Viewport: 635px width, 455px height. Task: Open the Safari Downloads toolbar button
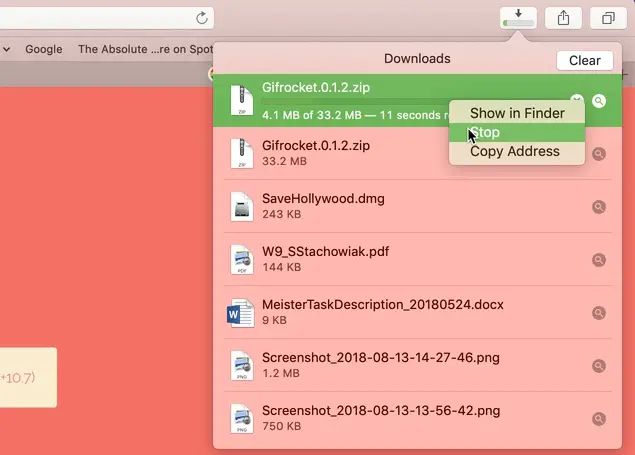[x=518, y=18]
